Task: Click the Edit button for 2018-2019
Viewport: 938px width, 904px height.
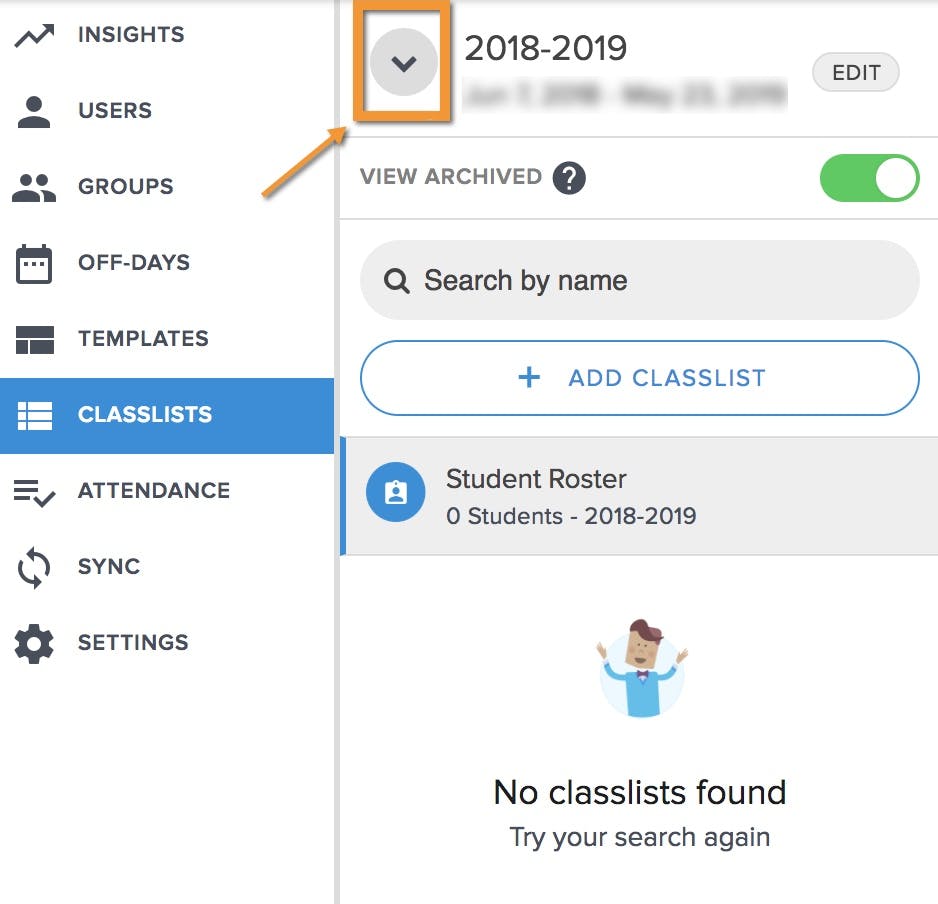Action: click(x=855, y=72)
